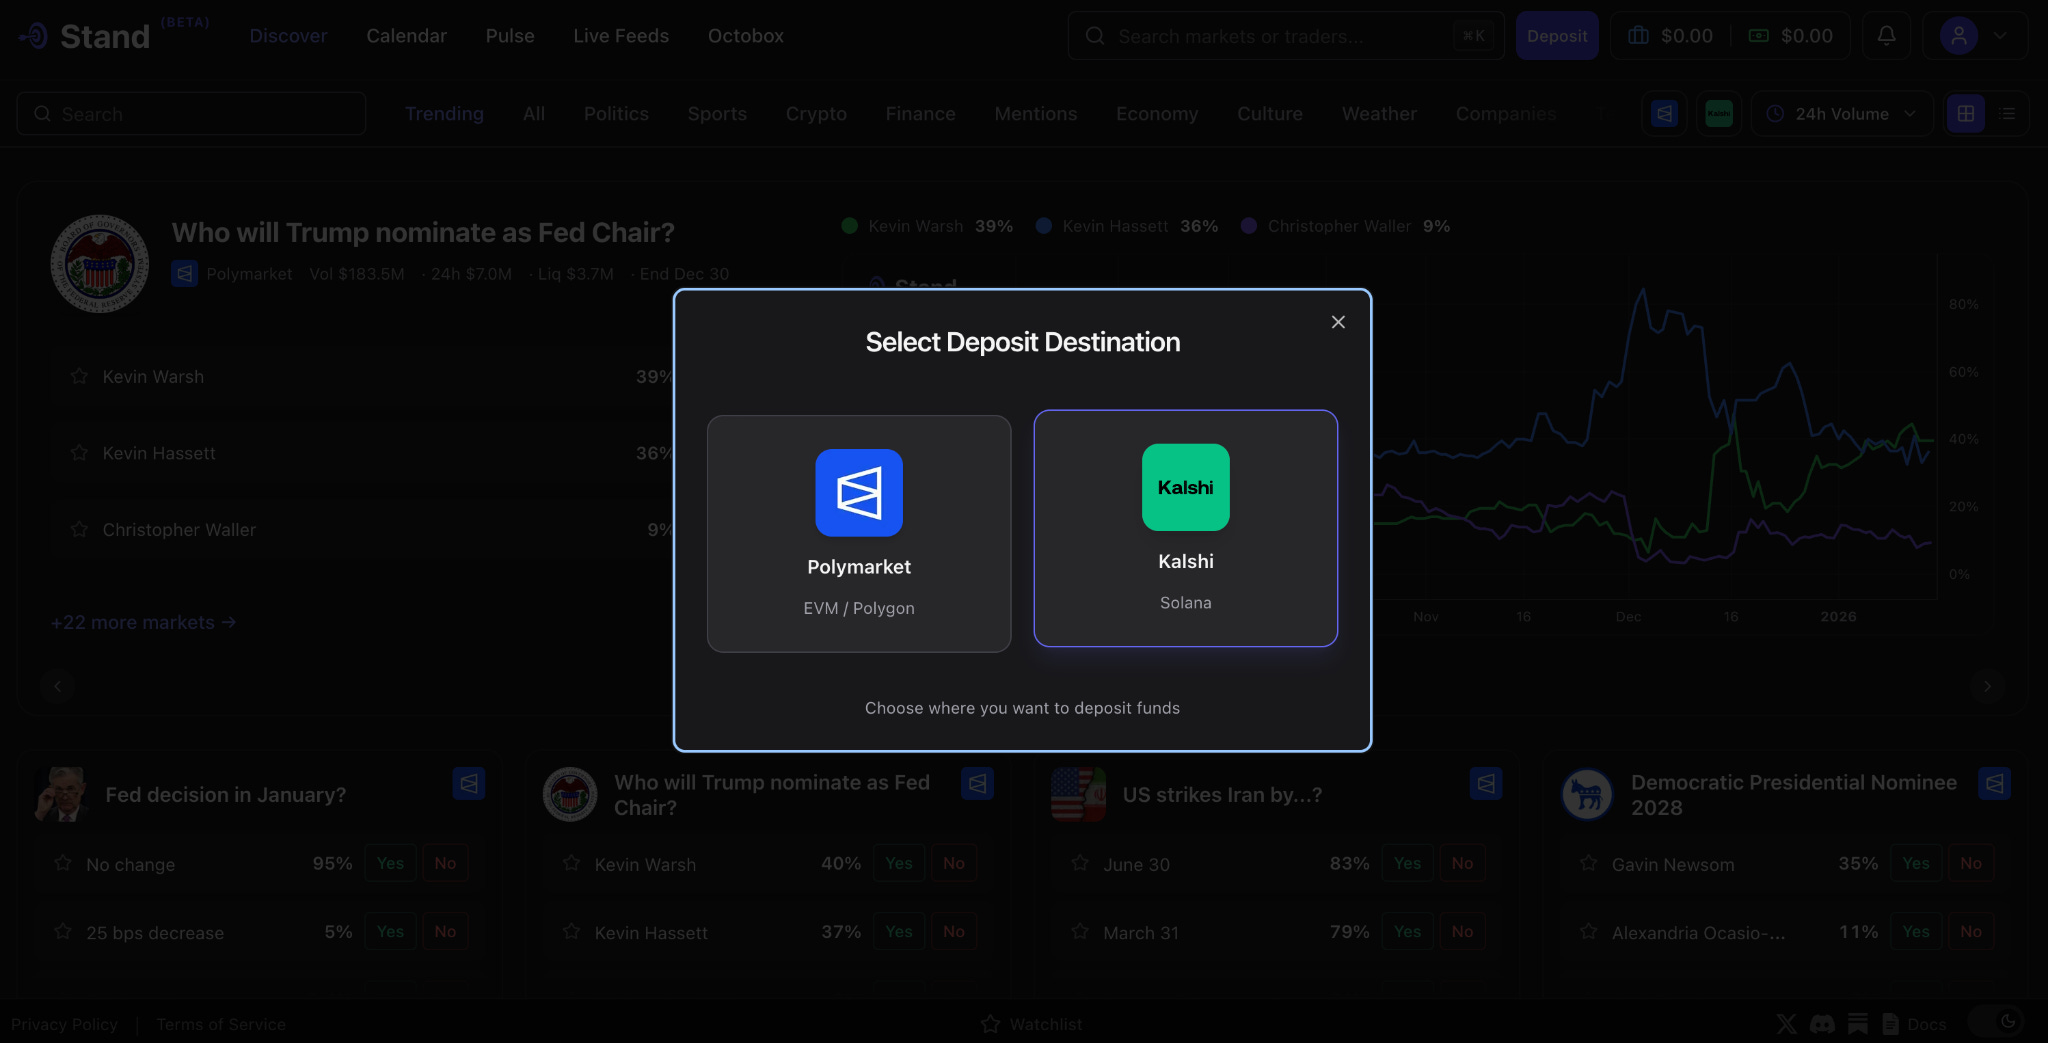Close the Select Deposit Destination dialog
This screenshot has height=1043, width=2048.
(x=1338, y=322)
